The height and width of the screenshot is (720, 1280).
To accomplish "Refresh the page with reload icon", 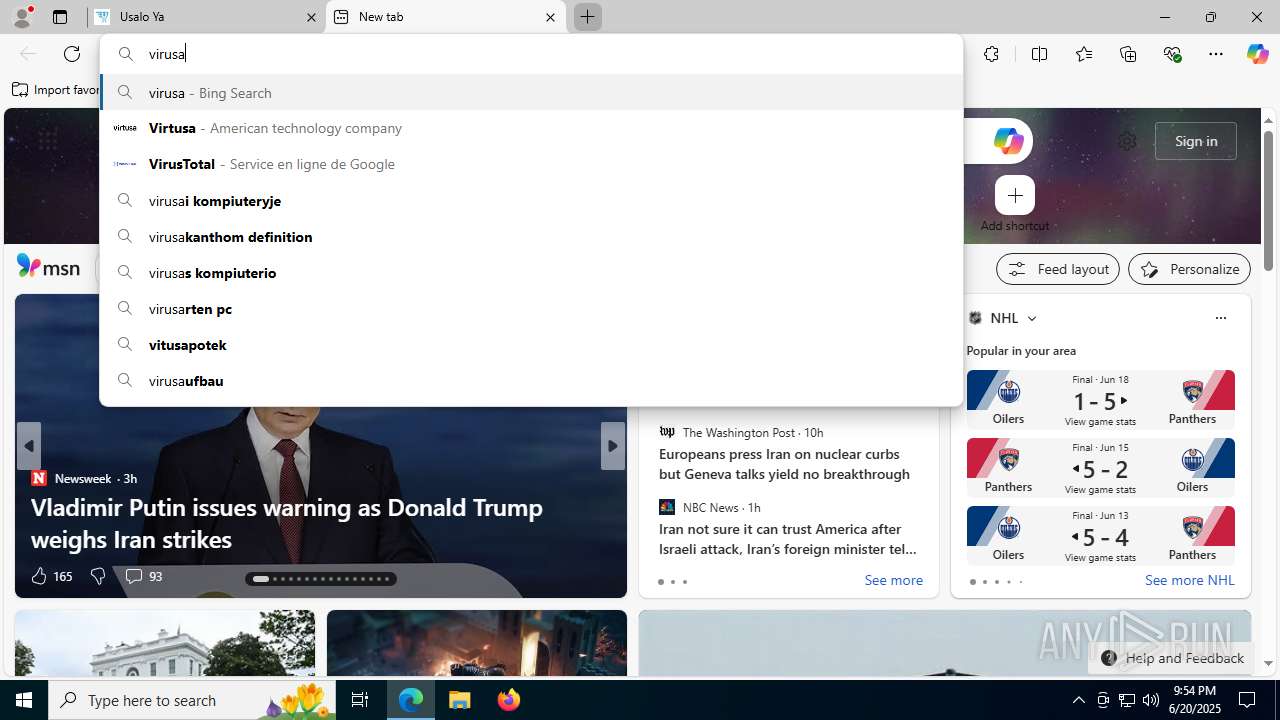I will coord(72,54).
